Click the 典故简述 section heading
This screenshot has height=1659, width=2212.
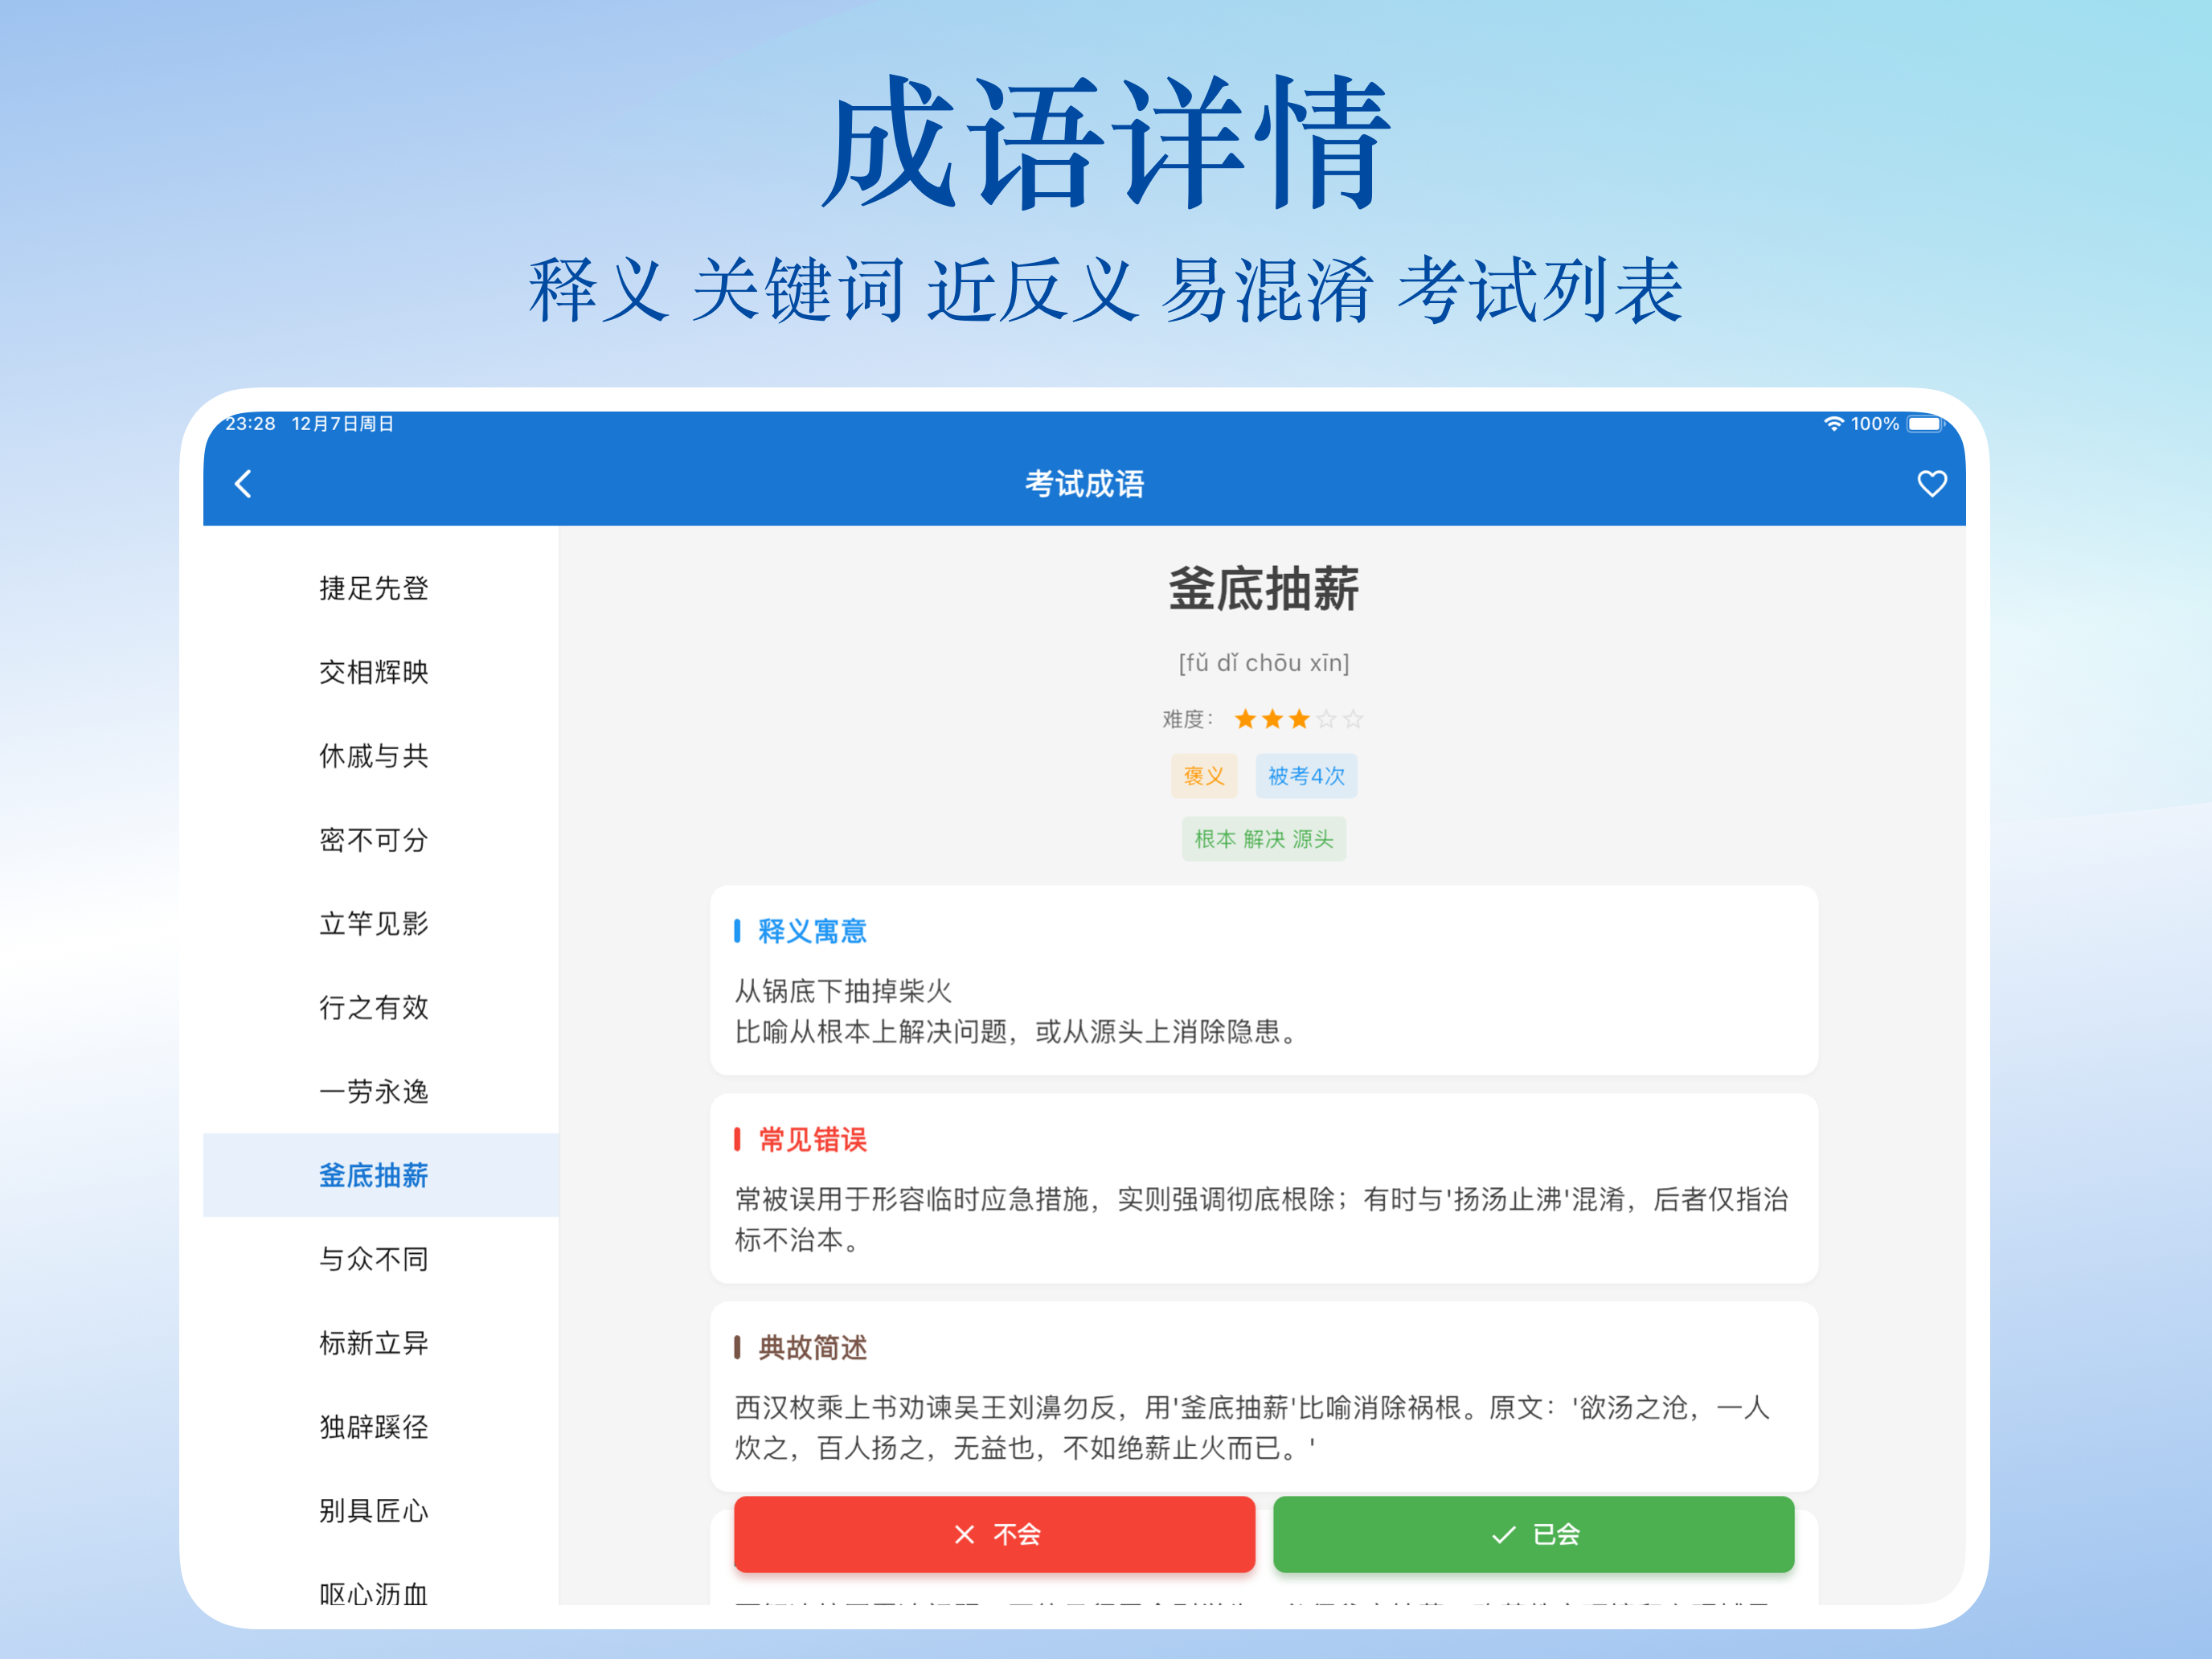tap(812, 1348)
